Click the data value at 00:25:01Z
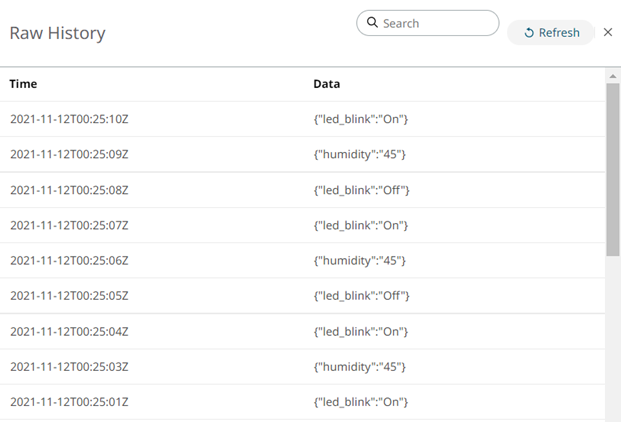The image size is (621, 422). (361, 402)
